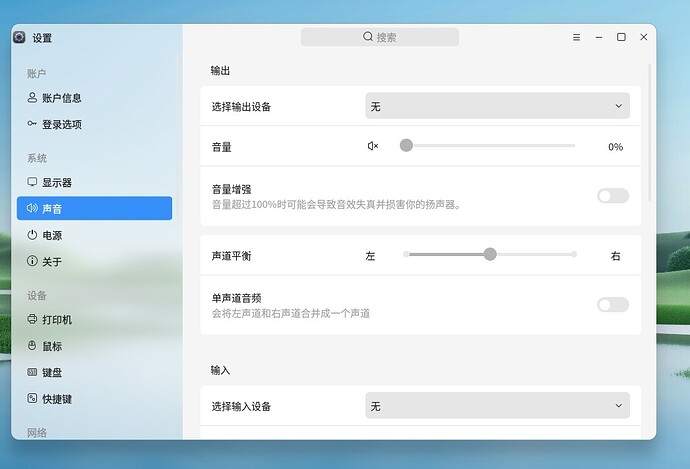Open the 选择输出设备 dropdown
The width and height of the screenshot is (690, 469).
(497, 106)
